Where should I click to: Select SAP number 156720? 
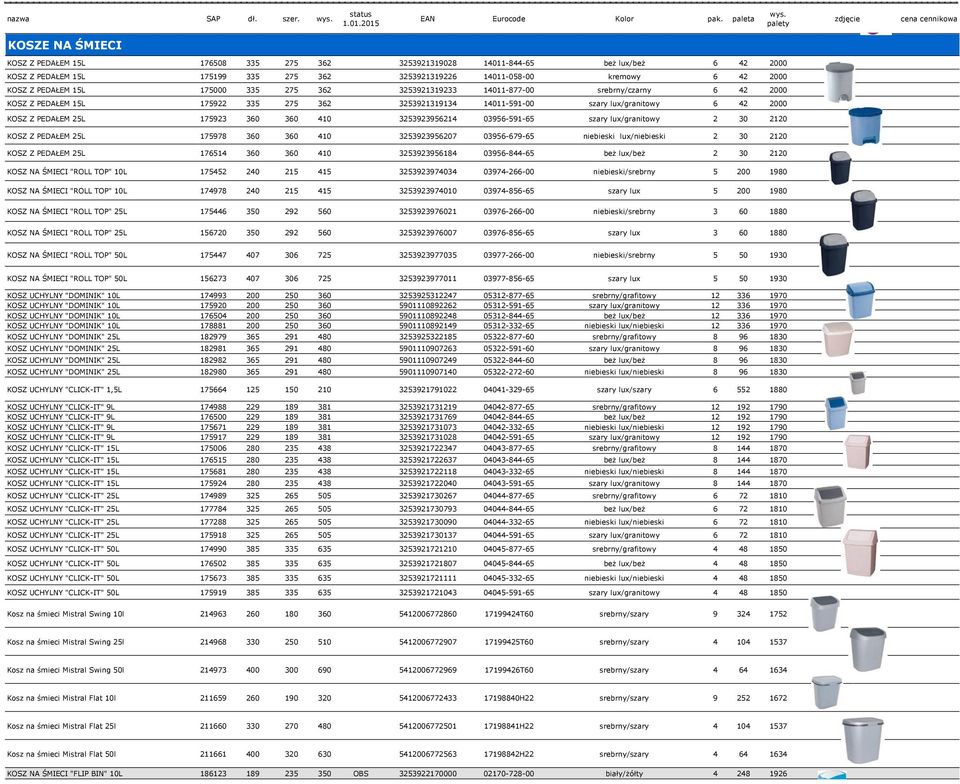coord(213,233)
